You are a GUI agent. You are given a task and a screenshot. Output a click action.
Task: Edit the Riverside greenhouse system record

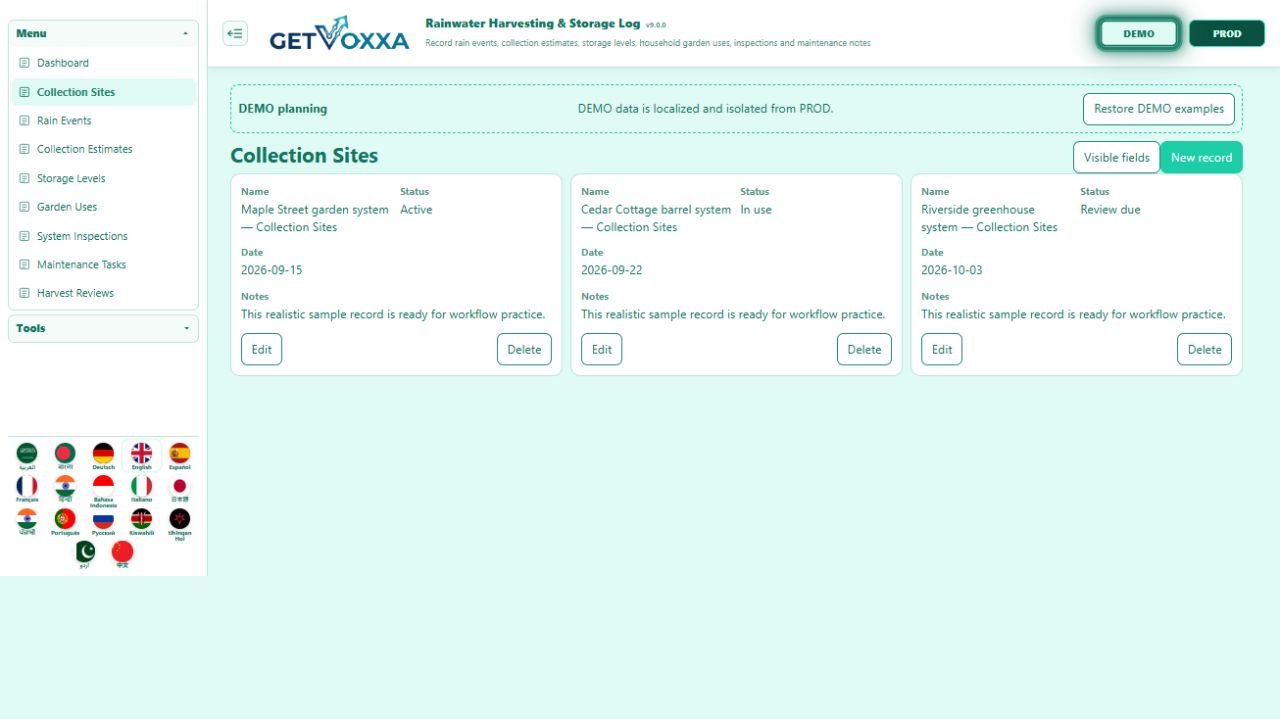pyautogui.click(x=941, y=349)
